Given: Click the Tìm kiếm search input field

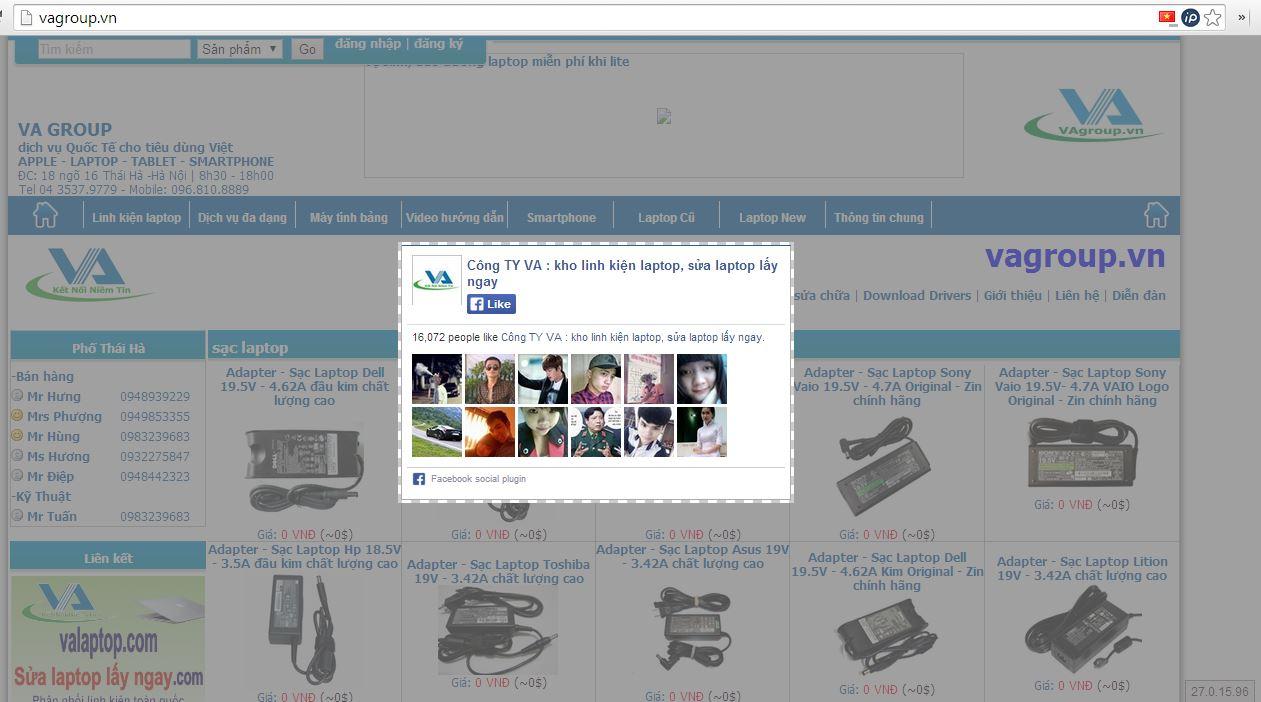Looking at the screenshot, I should (x=114, y=49).
